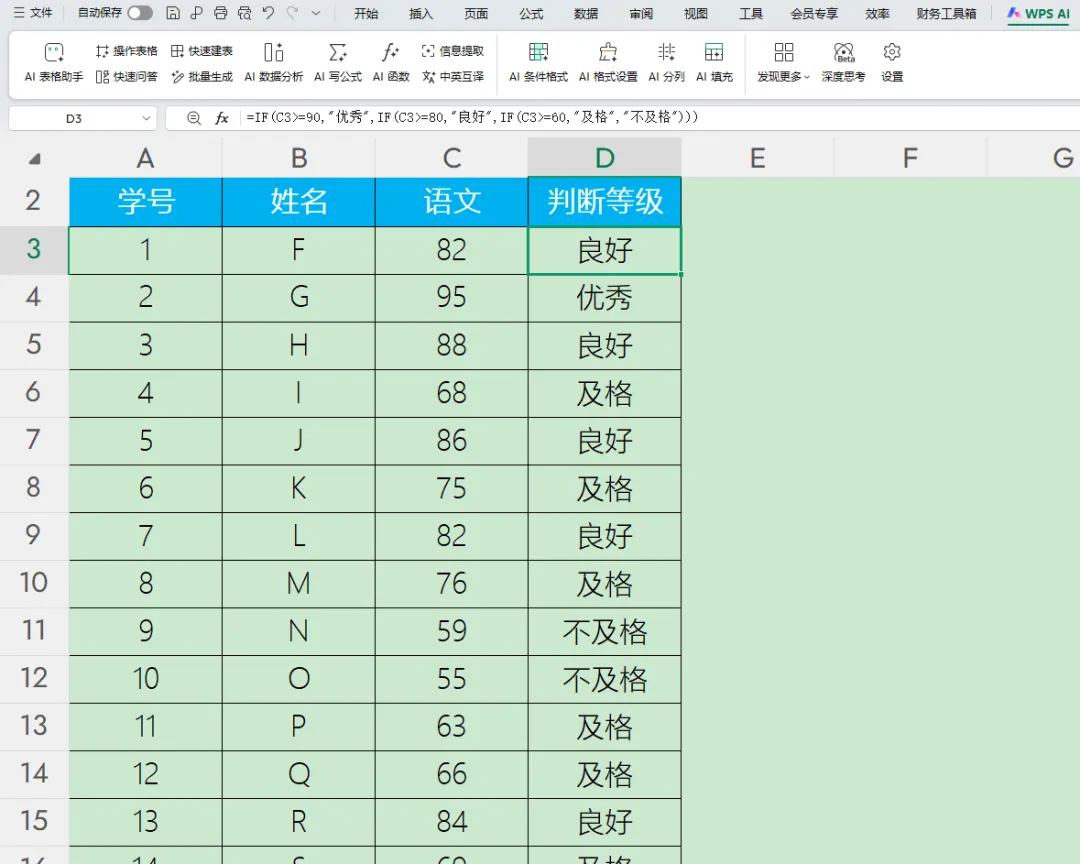Click the AI 填充 tool
Image resolution: width=1080 pixels, height=864 pixels.
coord(714,63)
